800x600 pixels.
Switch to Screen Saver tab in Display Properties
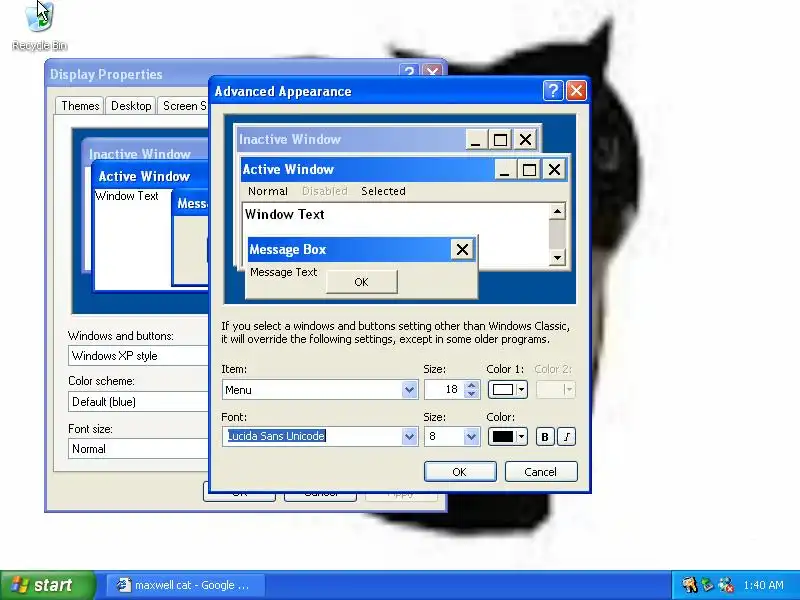pos(183,106)
